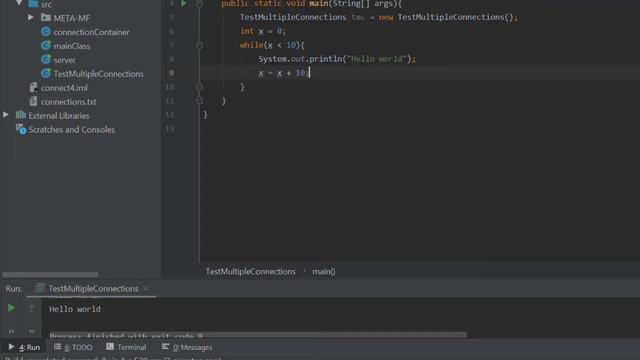Viewport: 640px width, 360px height.
Task: Click project panel horizontal scrollbar
Action: click(x=50, y=275)
